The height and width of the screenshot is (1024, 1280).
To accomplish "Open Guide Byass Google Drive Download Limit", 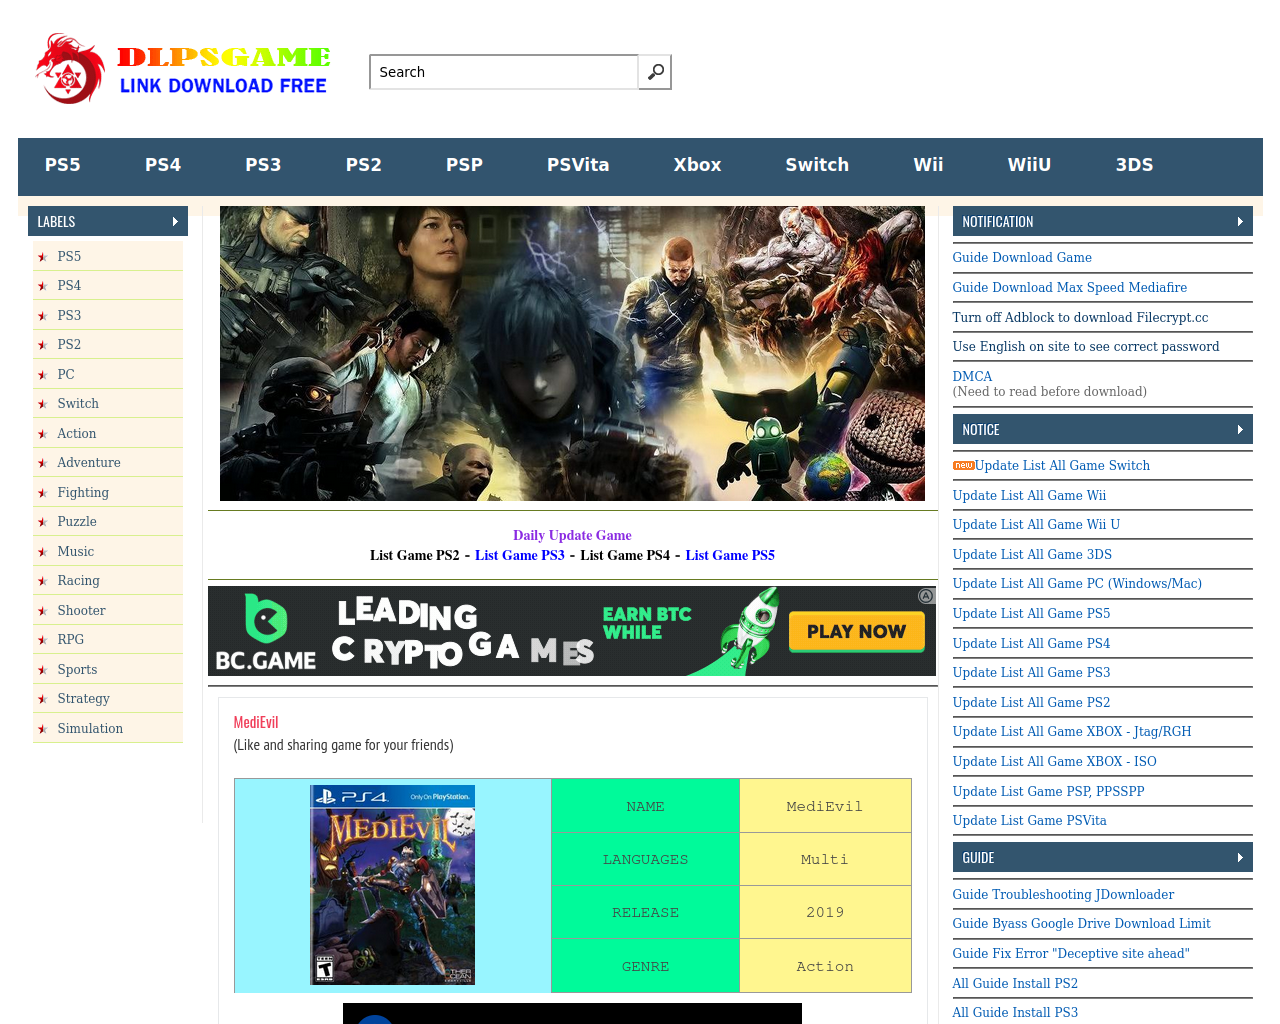I will [x=1081, y=924].
